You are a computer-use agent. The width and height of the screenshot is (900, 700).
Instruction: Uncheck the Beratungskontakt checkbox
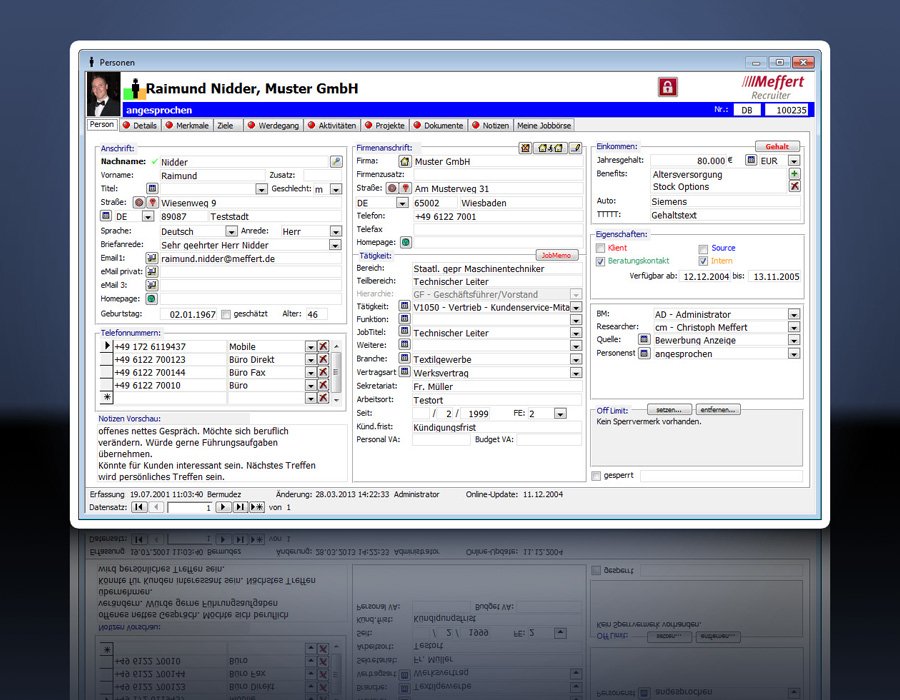(600, 261)
